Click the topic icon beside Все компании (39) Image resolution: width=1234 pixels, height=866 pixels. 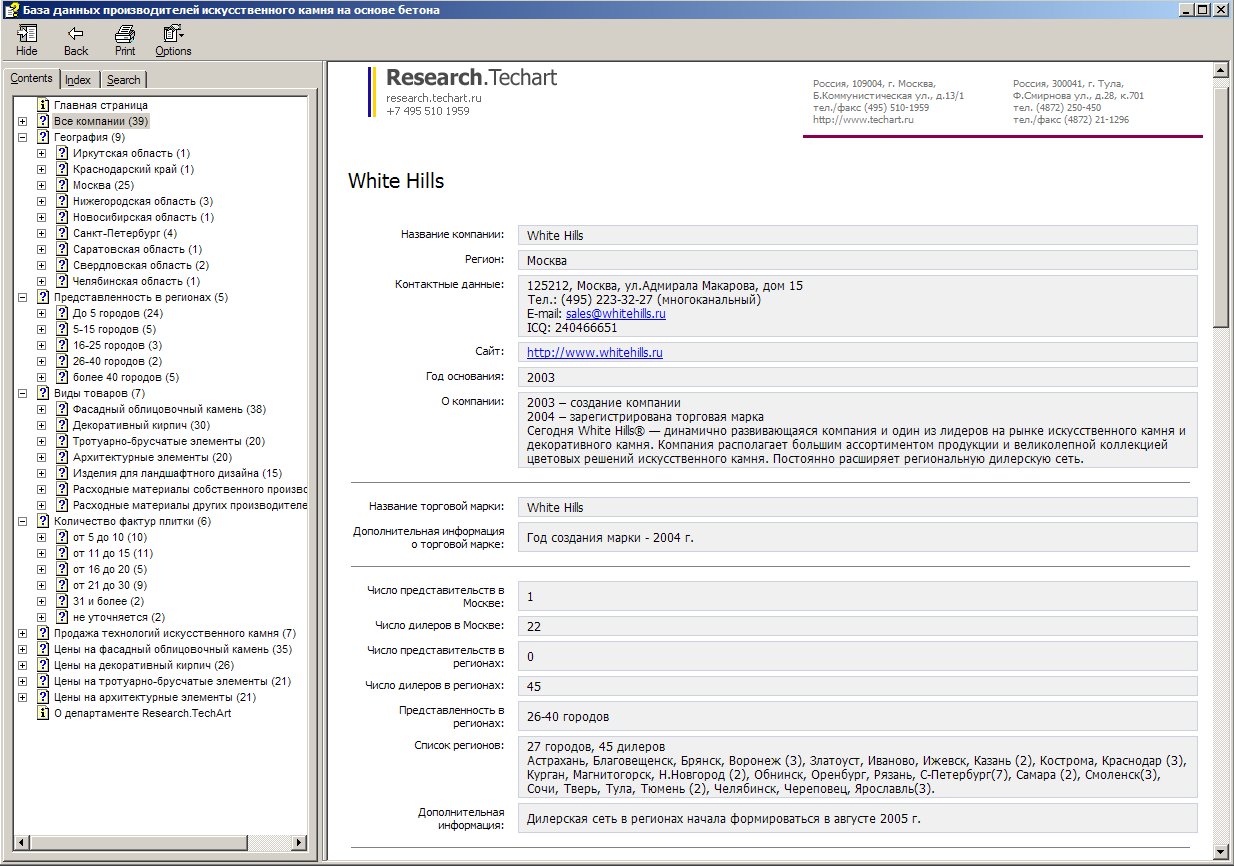click(43, 121)
